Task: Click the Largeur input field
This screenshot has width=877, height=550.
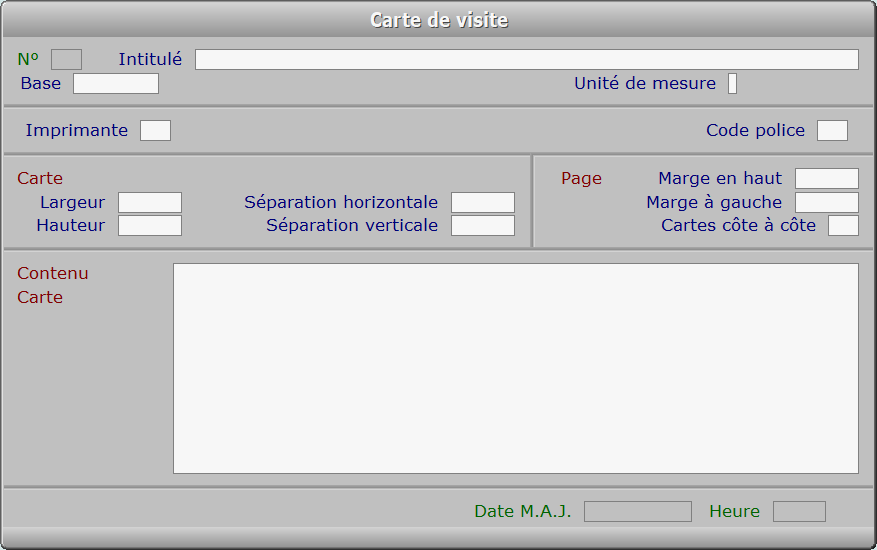Action: click(150, 203)
